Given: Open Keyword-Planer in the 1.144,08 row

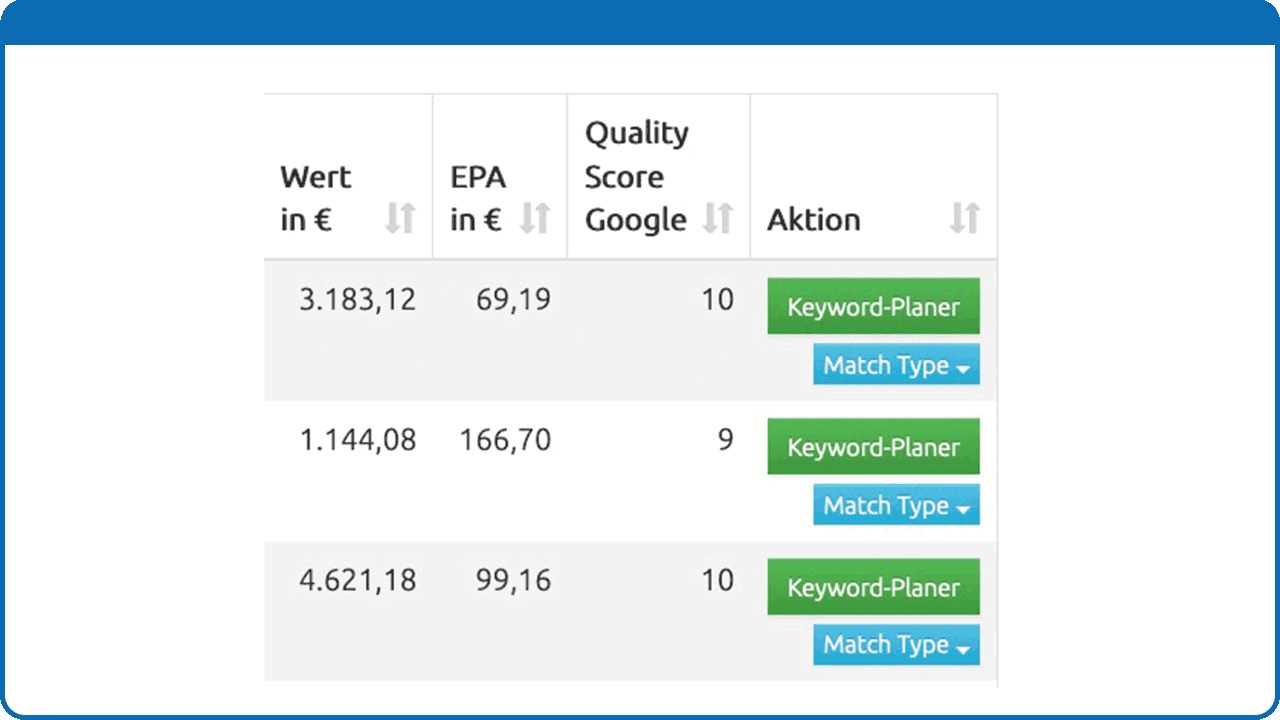Looking at the screenshot, I should [x=873, y=446].
